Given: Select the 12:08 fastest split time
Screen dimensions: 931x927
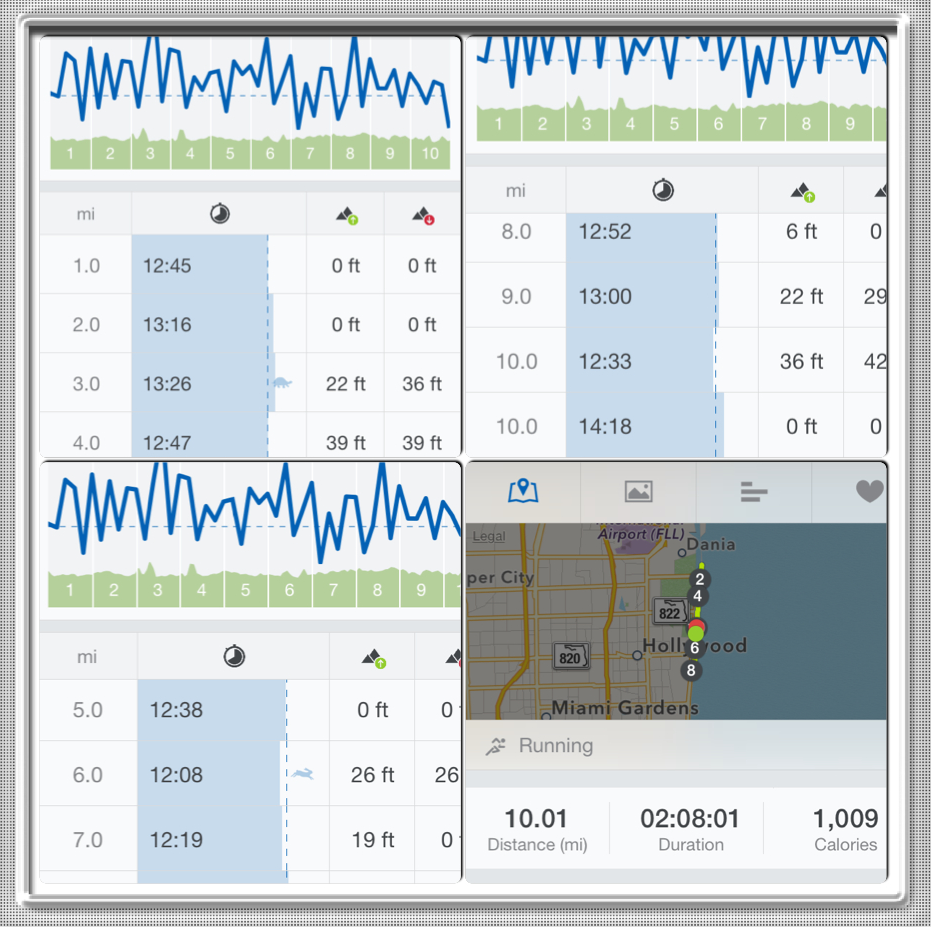Looking at the screenshot, I should click(x=176, y=774).
